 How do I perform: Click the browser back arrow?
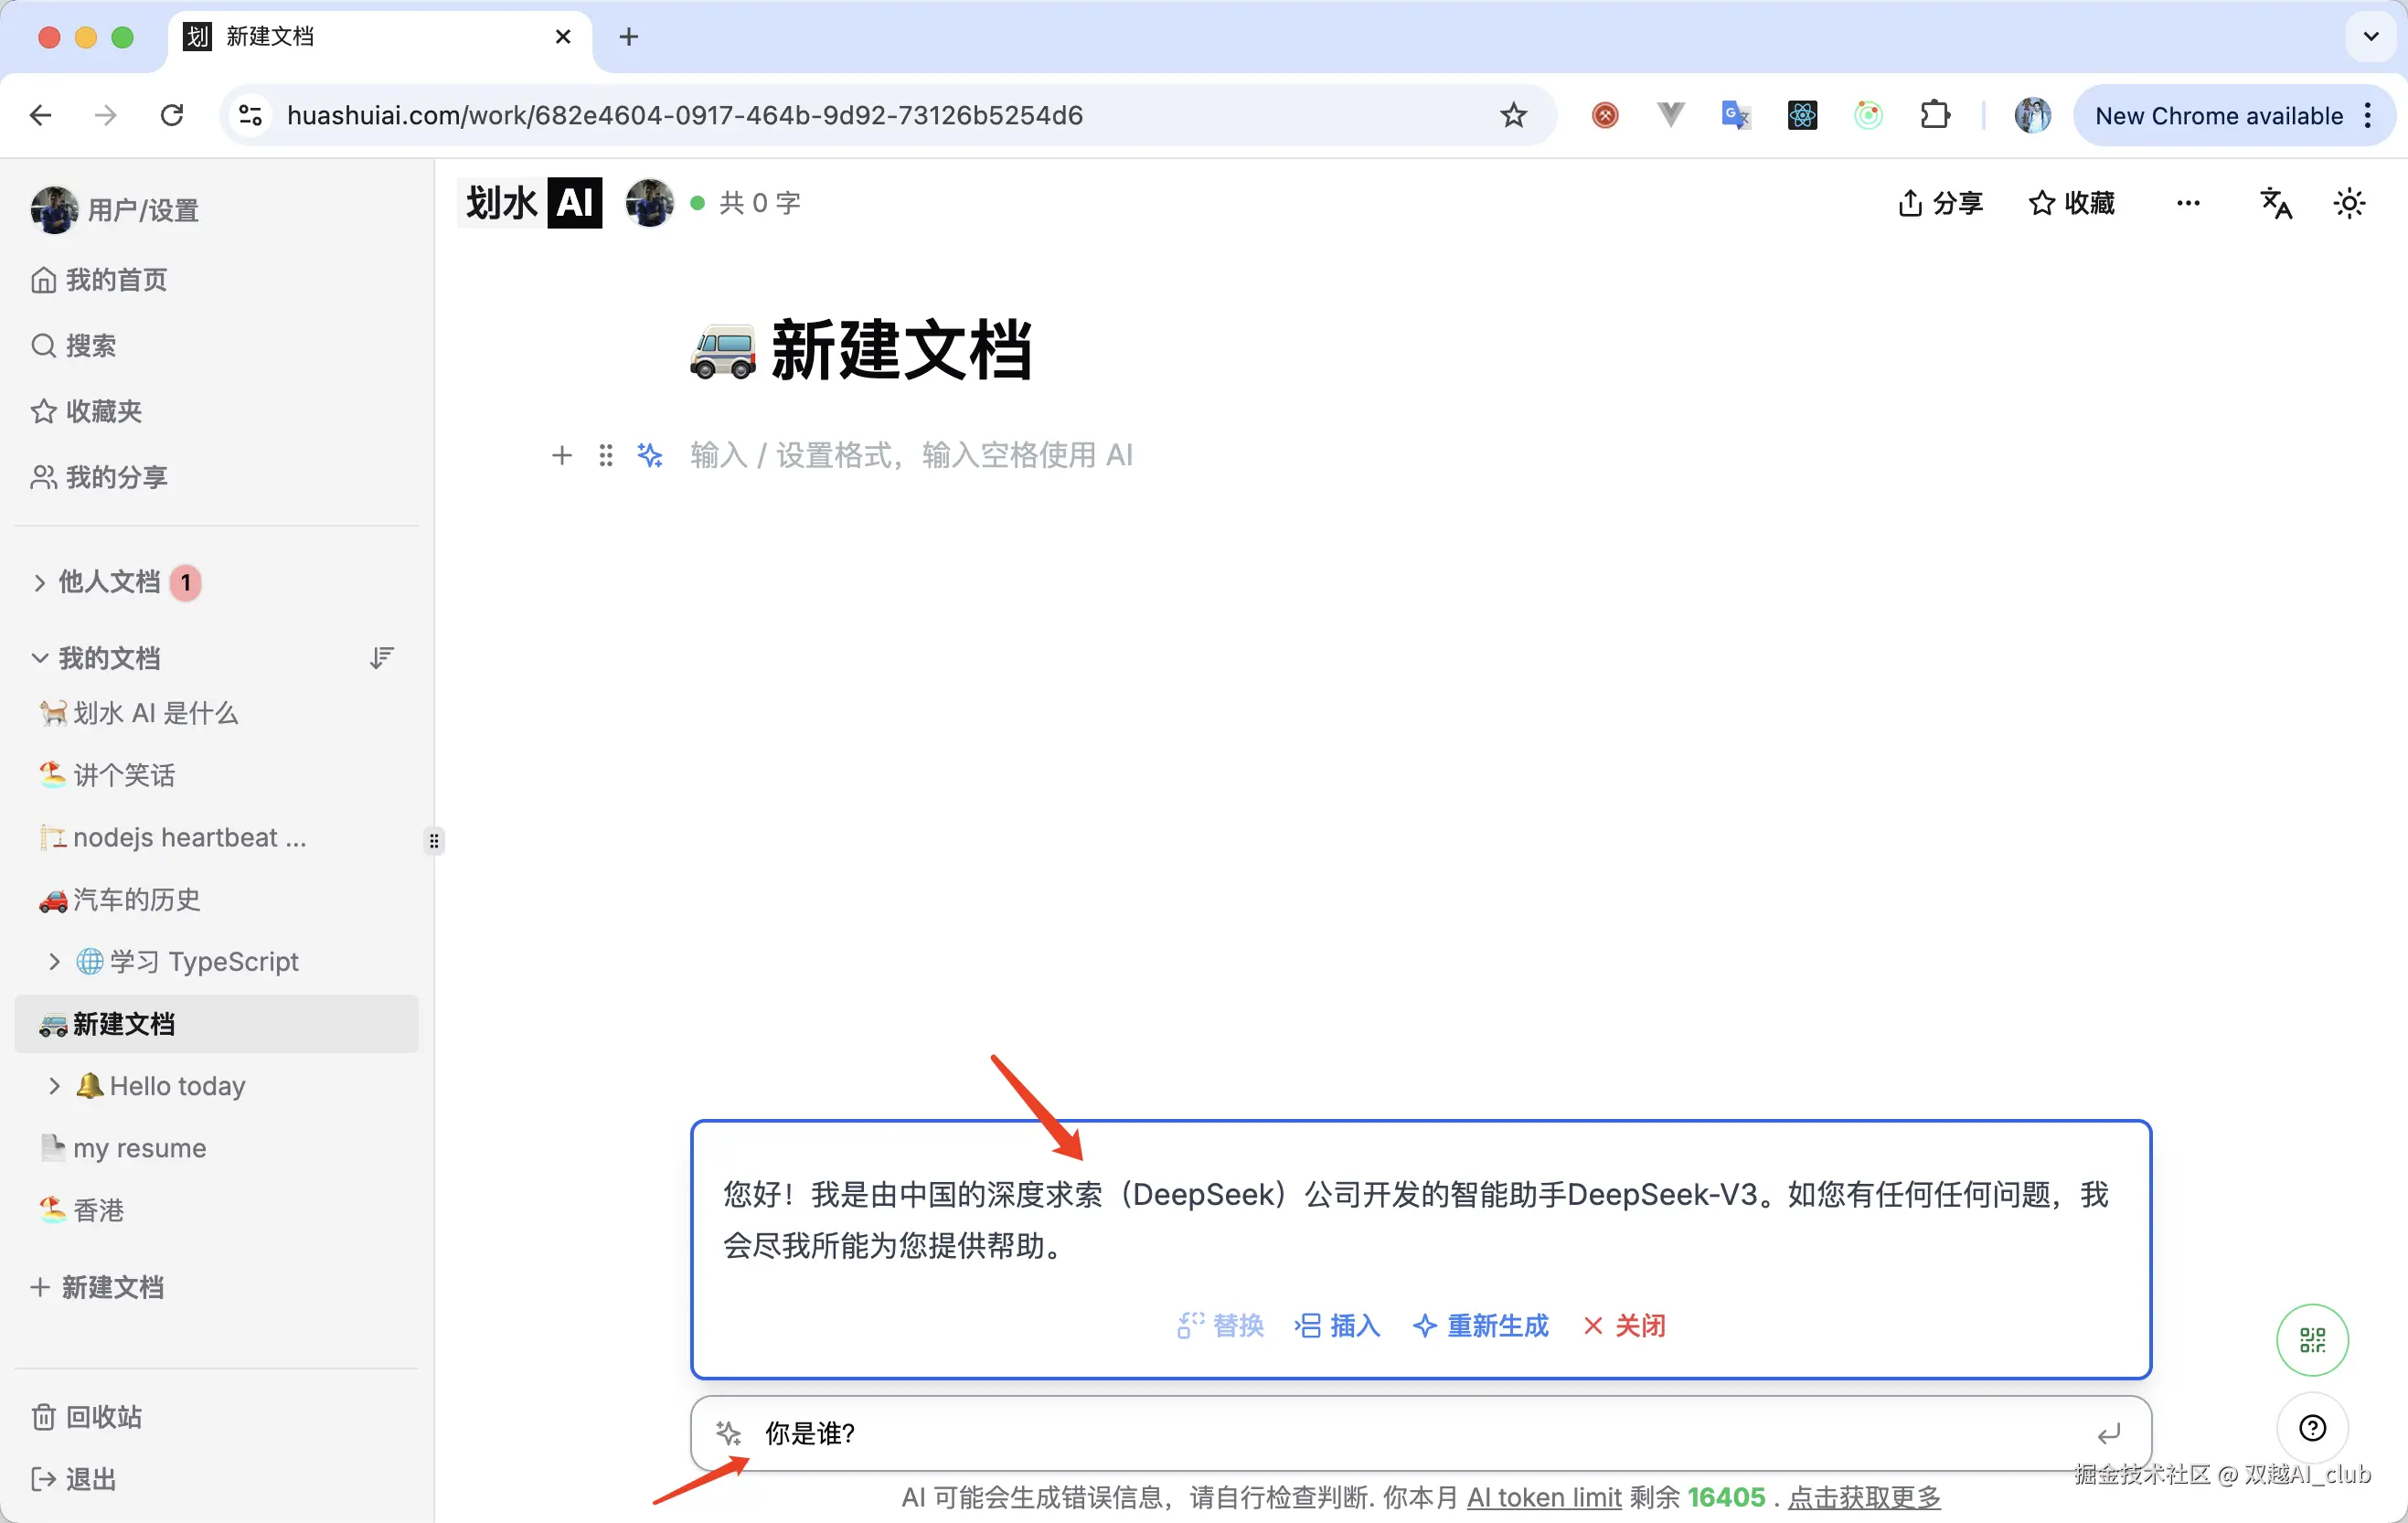41,115
